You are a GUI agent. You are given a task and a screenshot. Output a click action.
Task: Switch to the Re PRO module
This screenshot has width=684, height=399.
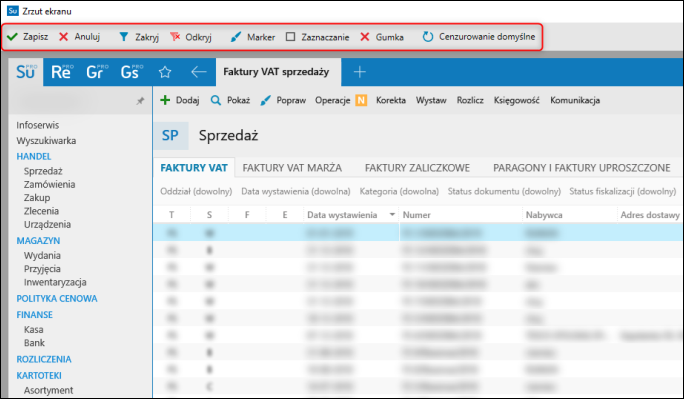click(x=62, y=72)
